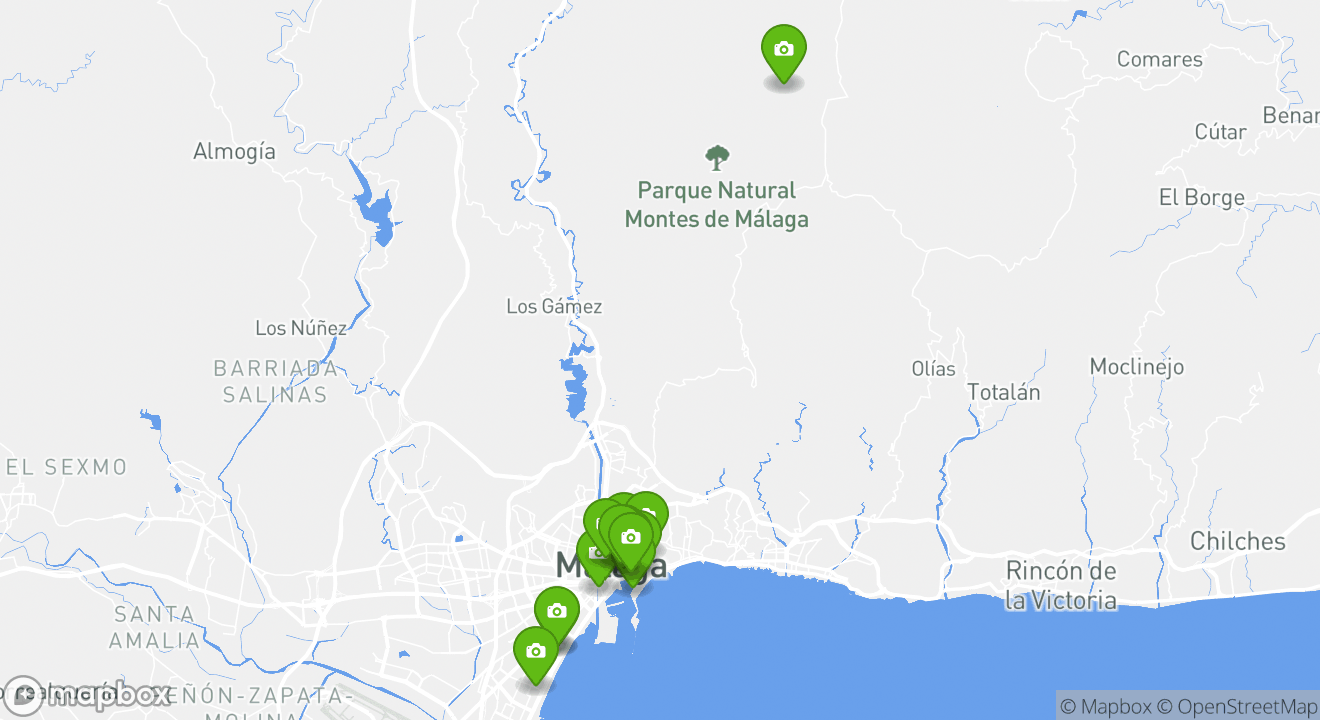This screenshot has height=720, width=1320.
Task: Click the Los Gámez label
Action: point(554,307)
